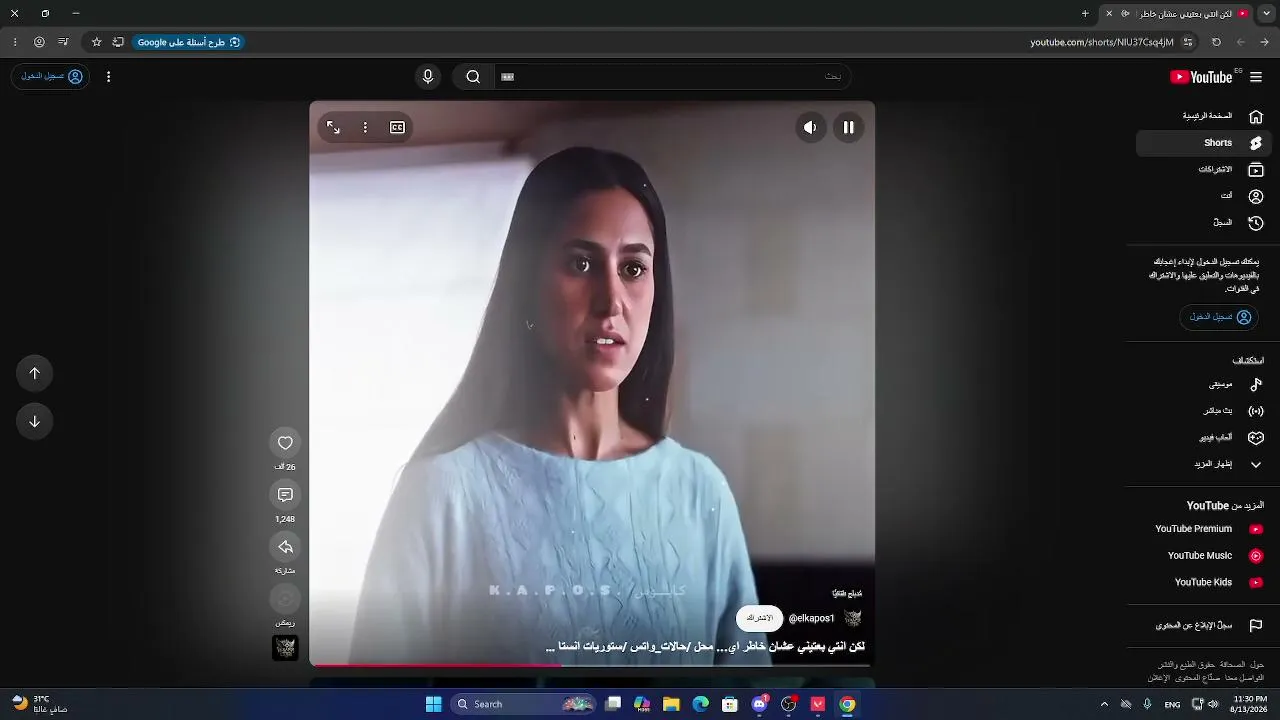Open the taskbar clock showing 11:30 PM
Screen dimensions: 1280x720
[x=1250, y=704]
